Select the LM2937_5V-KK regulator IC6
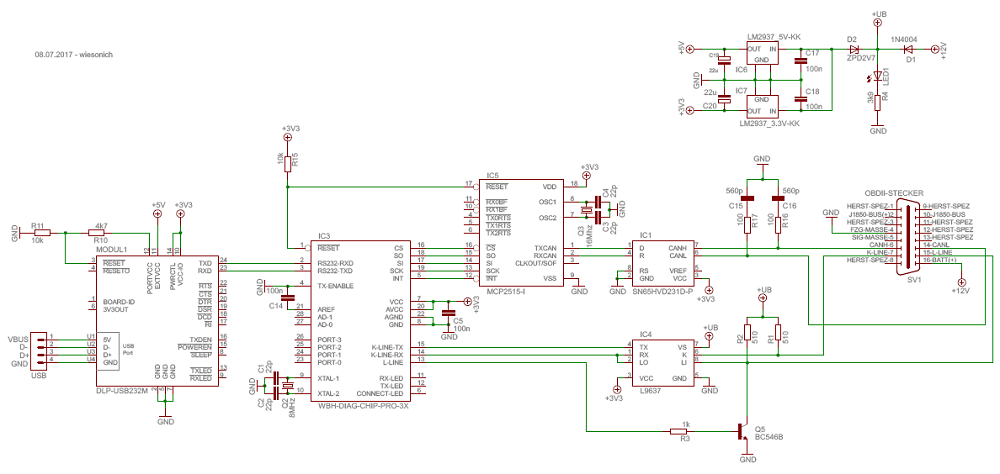This screenshot has width=1000, height=474. [763, 54]
